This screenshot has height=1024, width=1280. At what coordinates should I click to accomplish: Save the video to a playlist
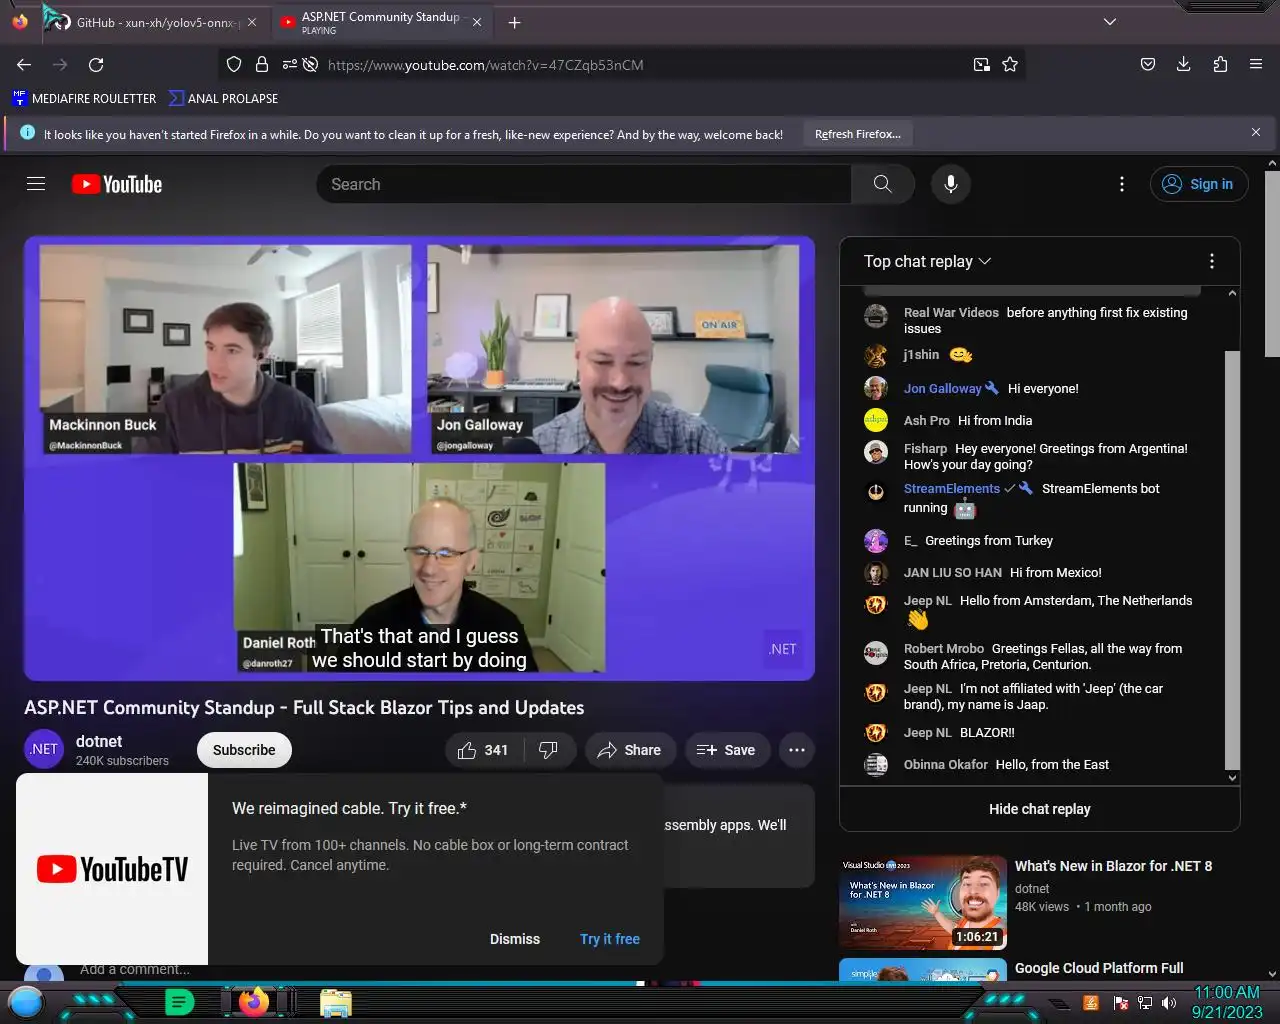[x=726, y=750]
